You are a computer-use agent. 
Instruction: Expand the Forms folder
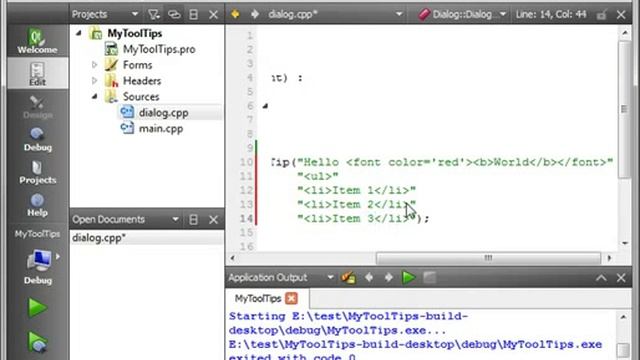(x=94, y=65)
